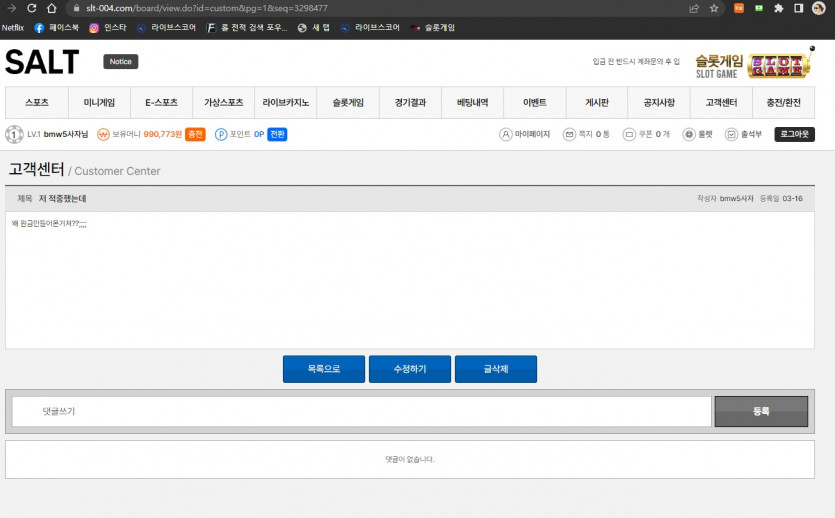Image resolution: width=835 pixels, height=518 pixels.
Task: Click the 로그아웃 button
Action: (794, 134)
